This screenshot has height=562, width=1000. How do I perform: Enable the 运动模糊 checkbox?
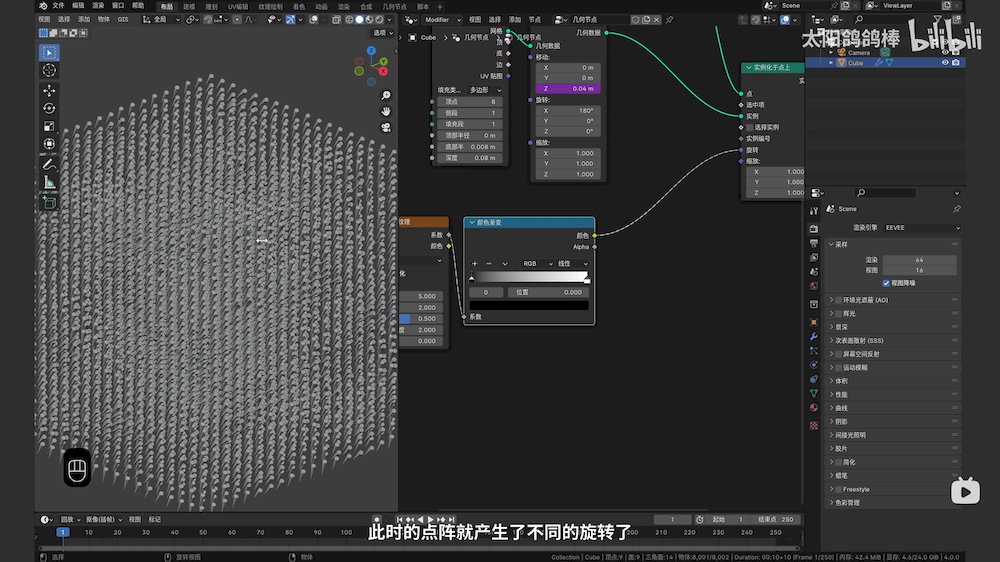[x=839, y=367]
